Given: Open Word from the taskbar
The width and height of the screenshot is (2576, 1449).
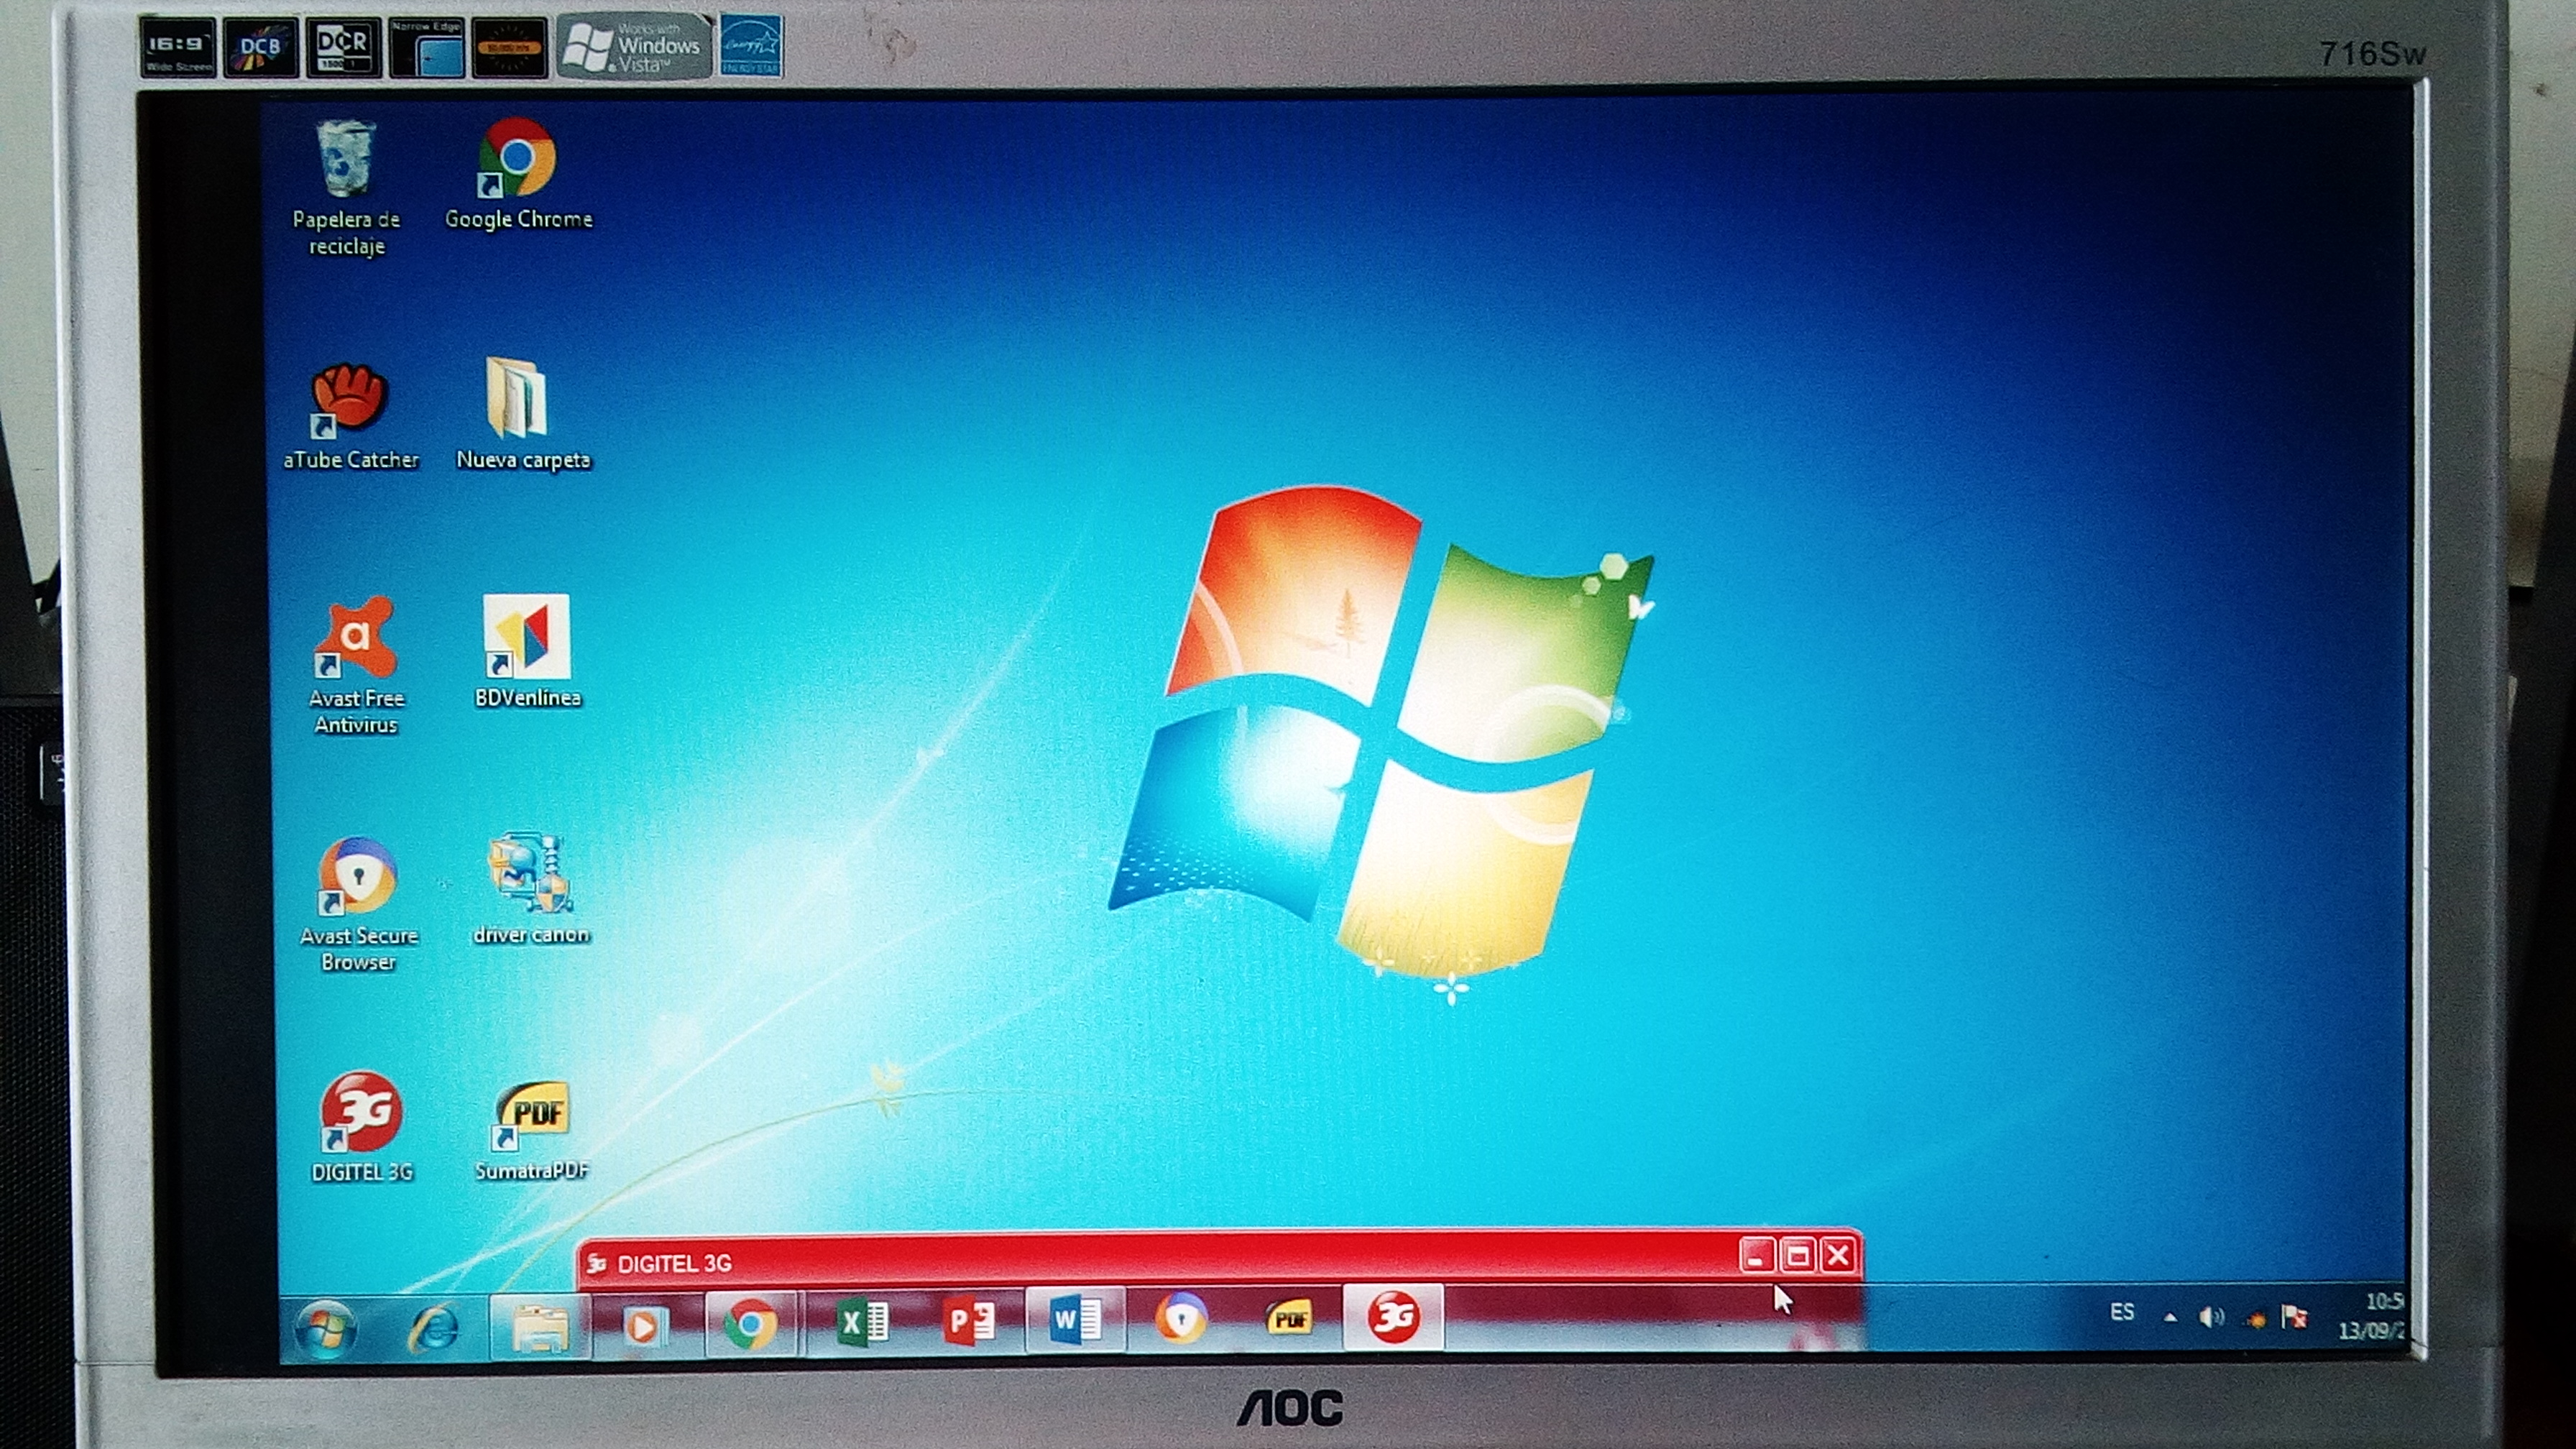Looking at the screenshot, I should [x=1075, y=1322].
